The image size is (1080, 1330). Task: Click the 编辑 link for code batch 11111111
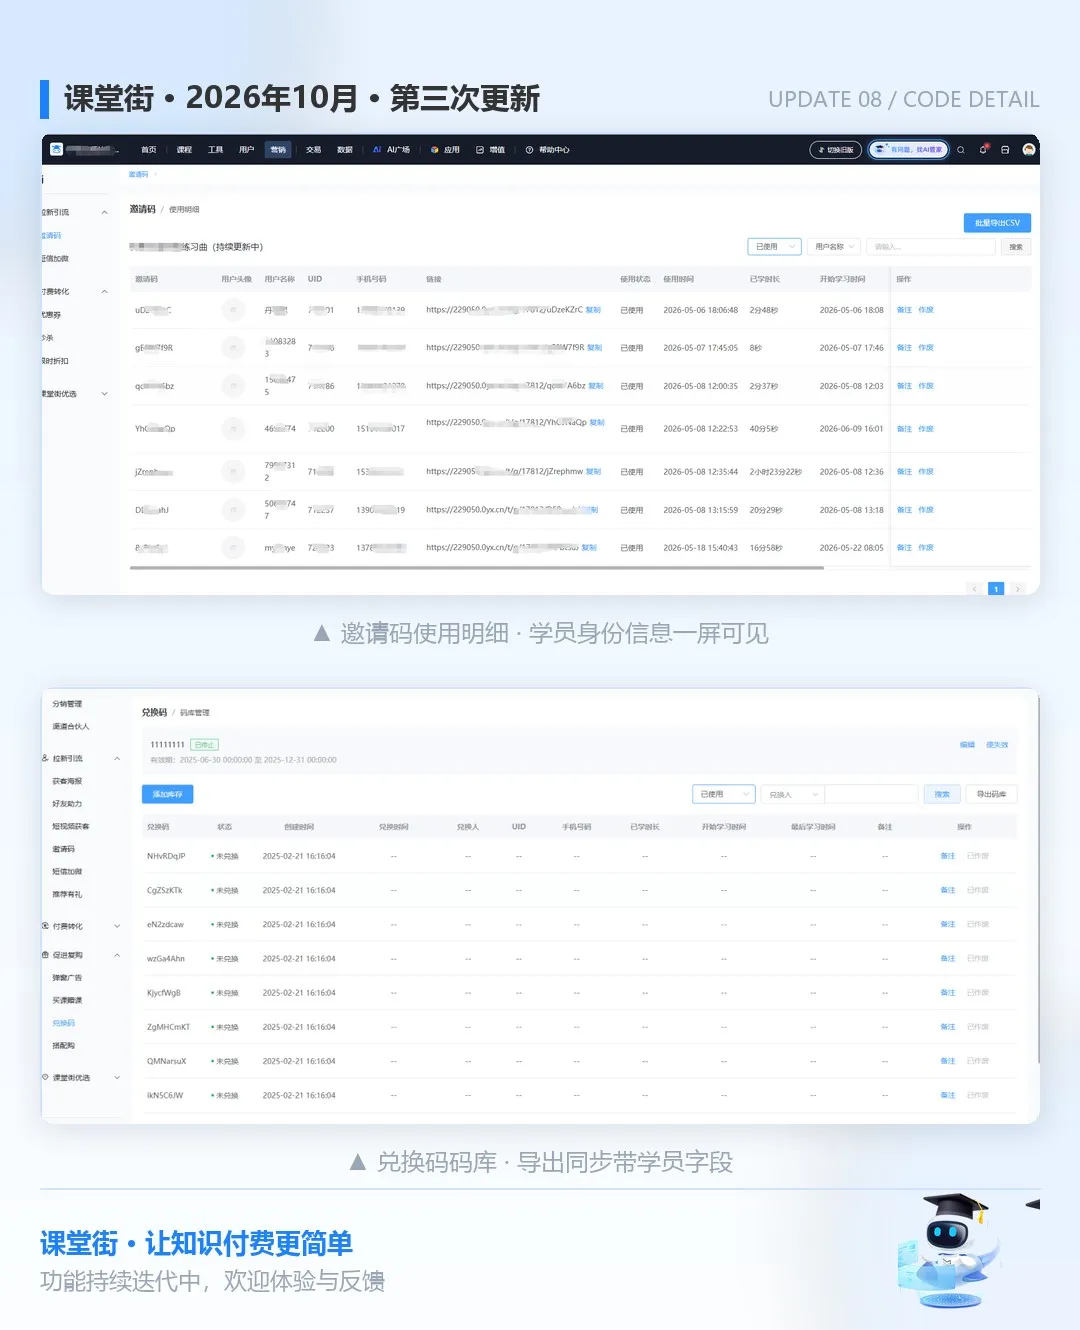pos(967,745)
